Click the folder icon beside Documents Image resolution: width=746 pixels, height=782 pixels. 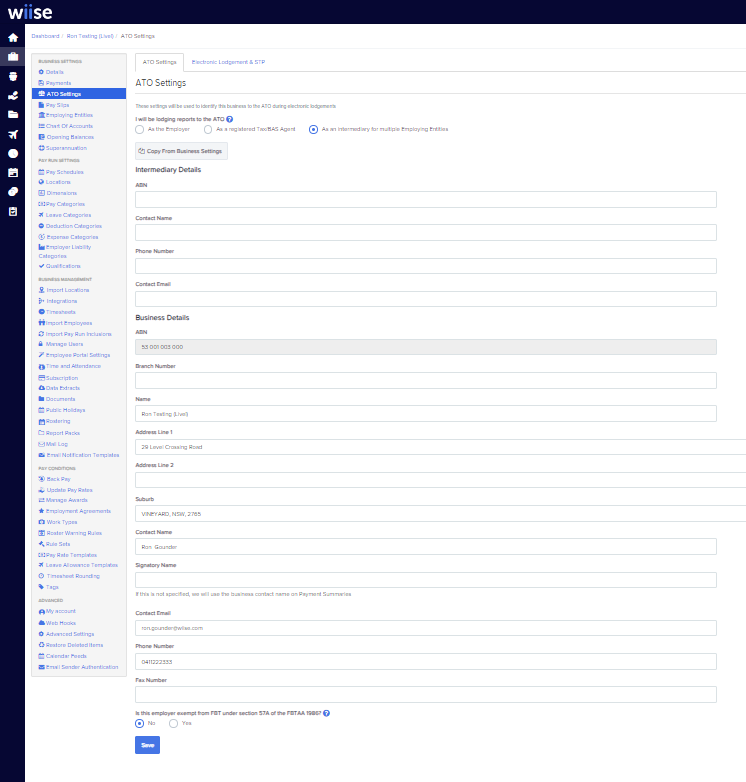(x=41, y=399)
